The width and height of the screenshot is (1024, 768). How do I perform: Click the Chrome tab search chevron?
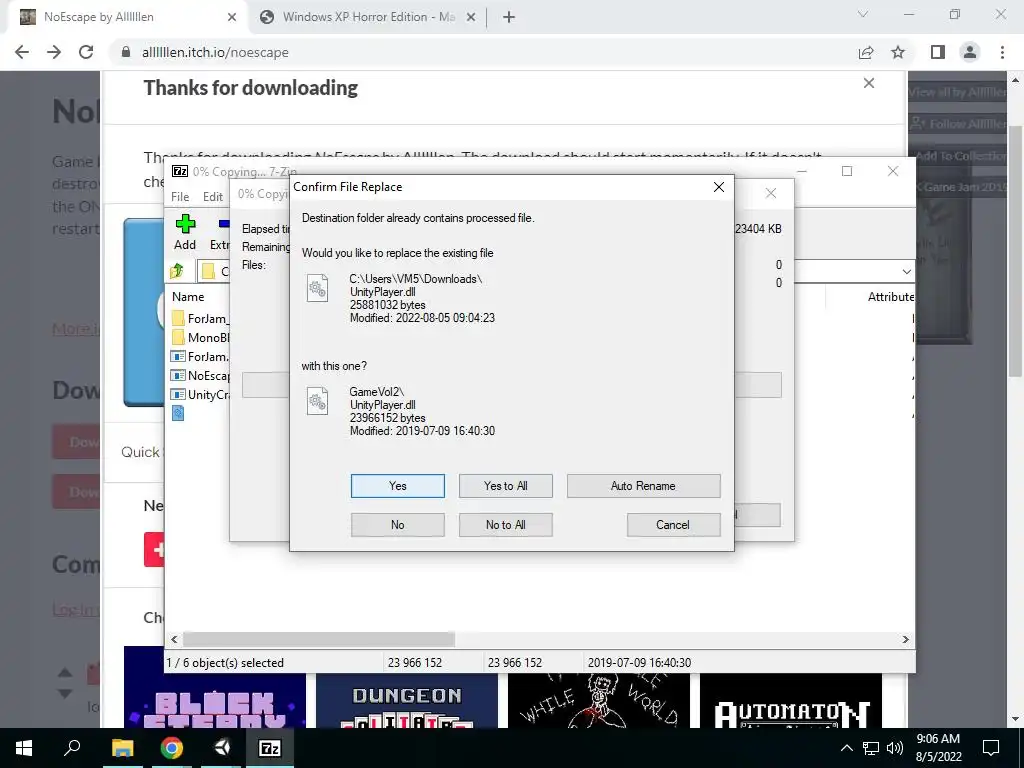863,14
